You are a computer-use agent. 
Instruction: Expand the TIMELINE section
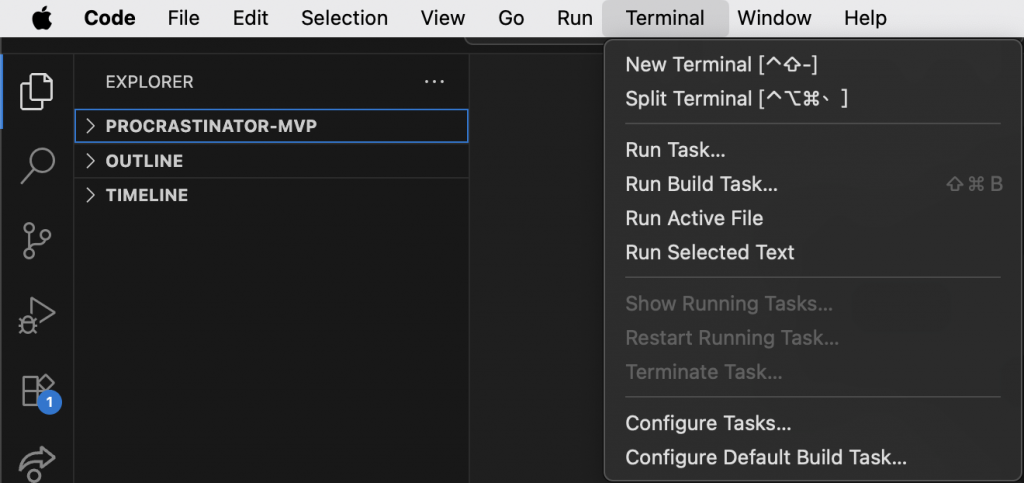point(146,195)
